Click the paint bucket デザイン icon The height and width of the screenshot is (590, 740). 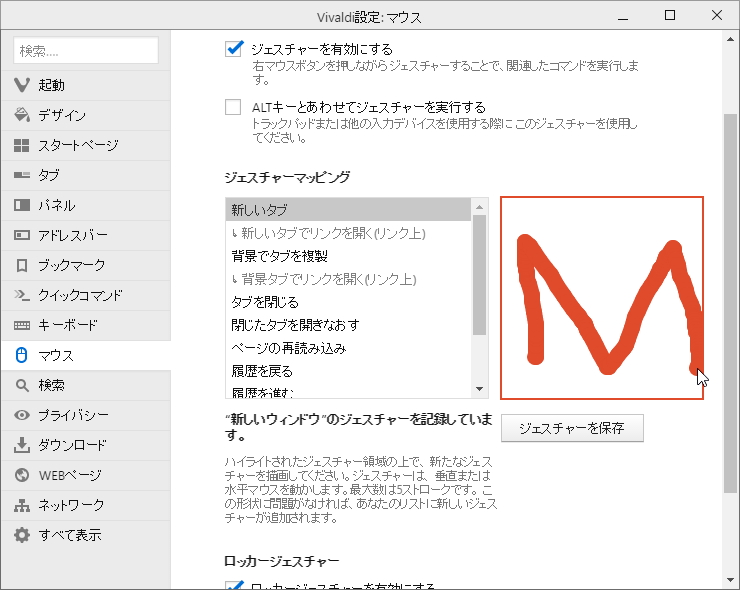22,115
